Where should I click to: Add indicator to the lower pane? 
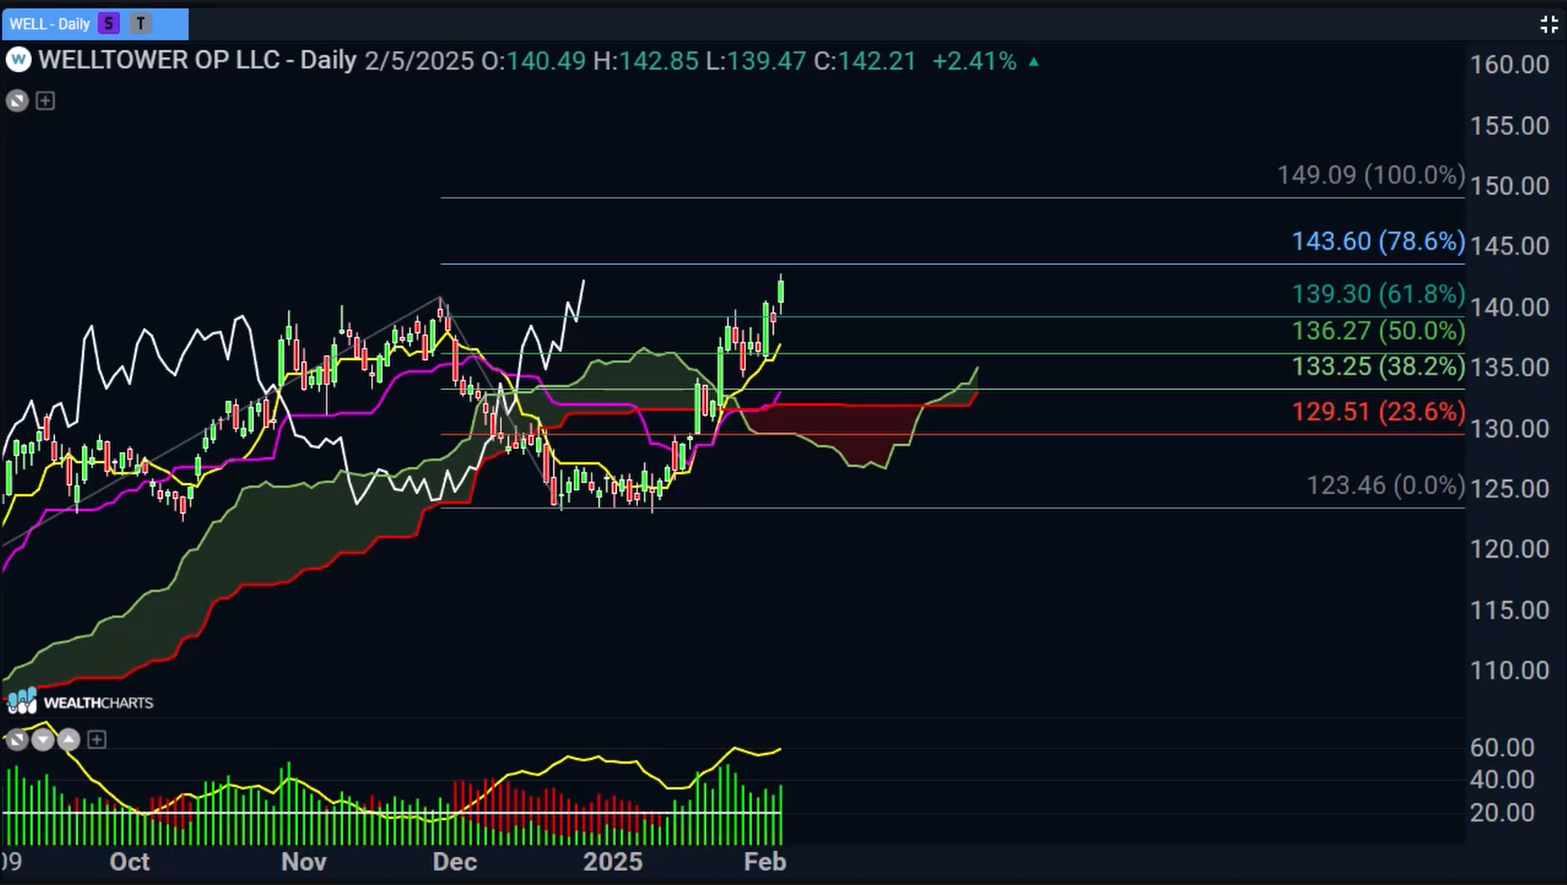[96, 740]
